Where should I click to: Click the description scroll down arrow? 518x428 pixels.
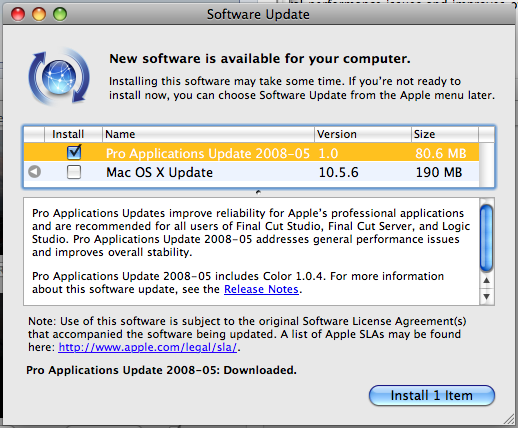click(487, 296)
